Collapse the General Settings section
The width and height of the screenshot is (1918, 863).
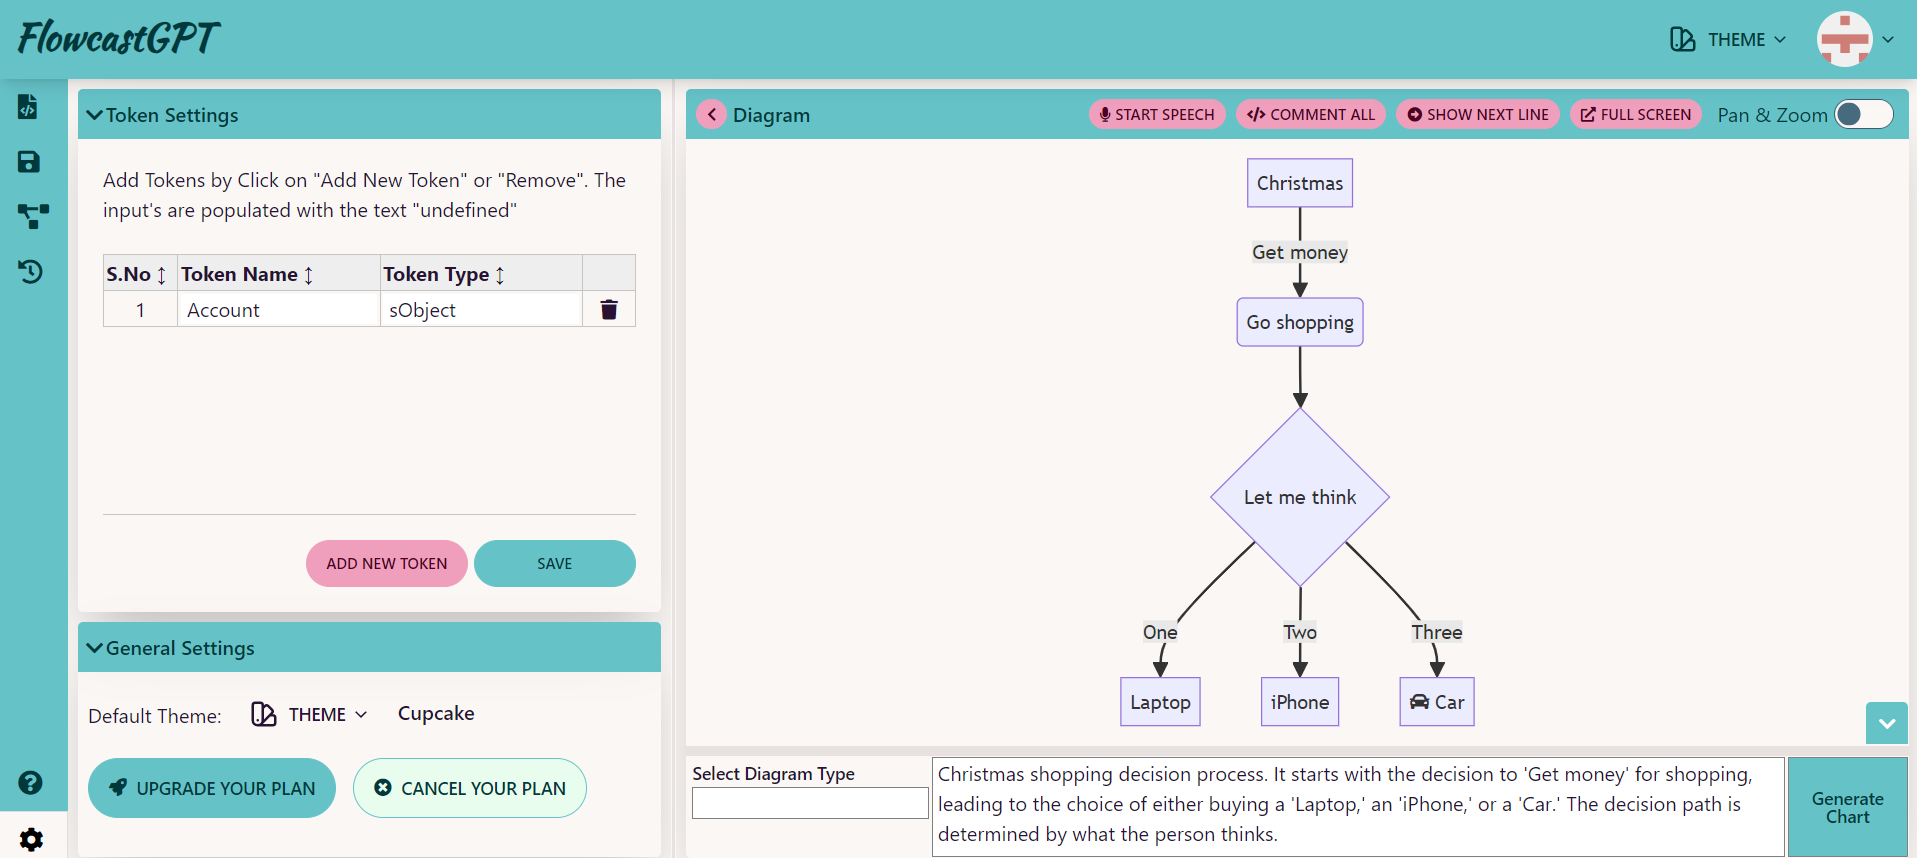[95, 649]
